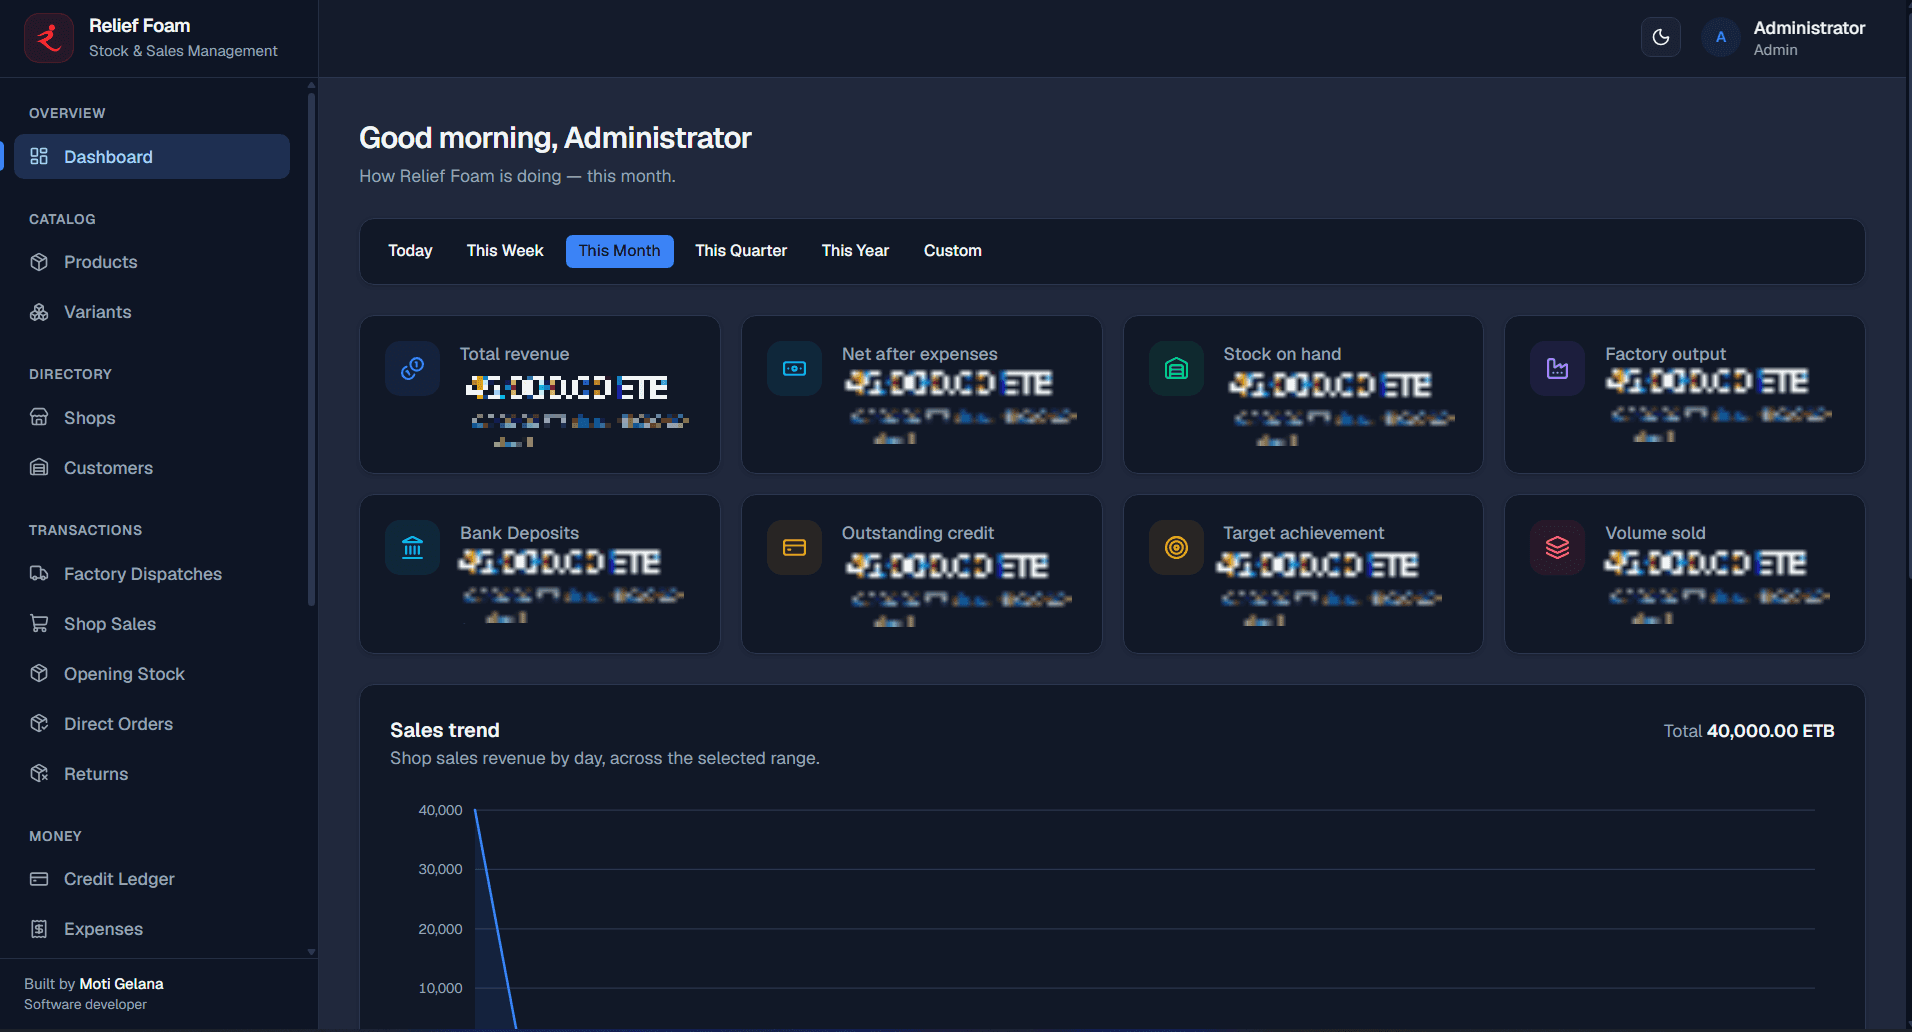Click the Products box icon
Viewport: 1912px width, 1032px height.
[x=39, y=262]
